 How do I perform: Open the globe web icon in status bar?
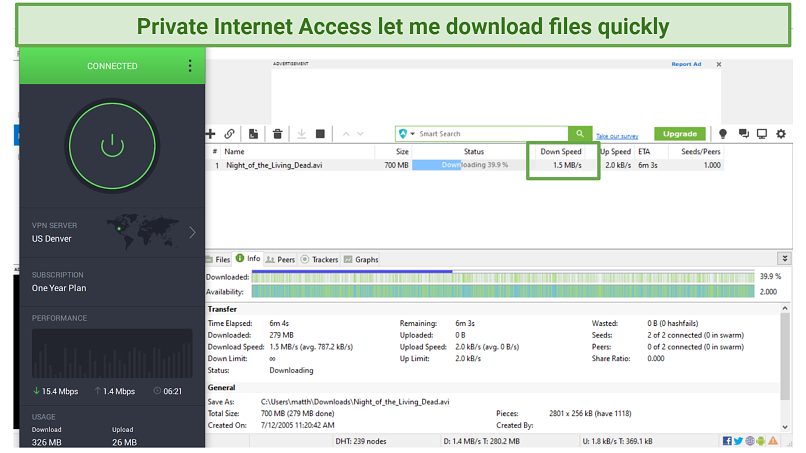750,441
